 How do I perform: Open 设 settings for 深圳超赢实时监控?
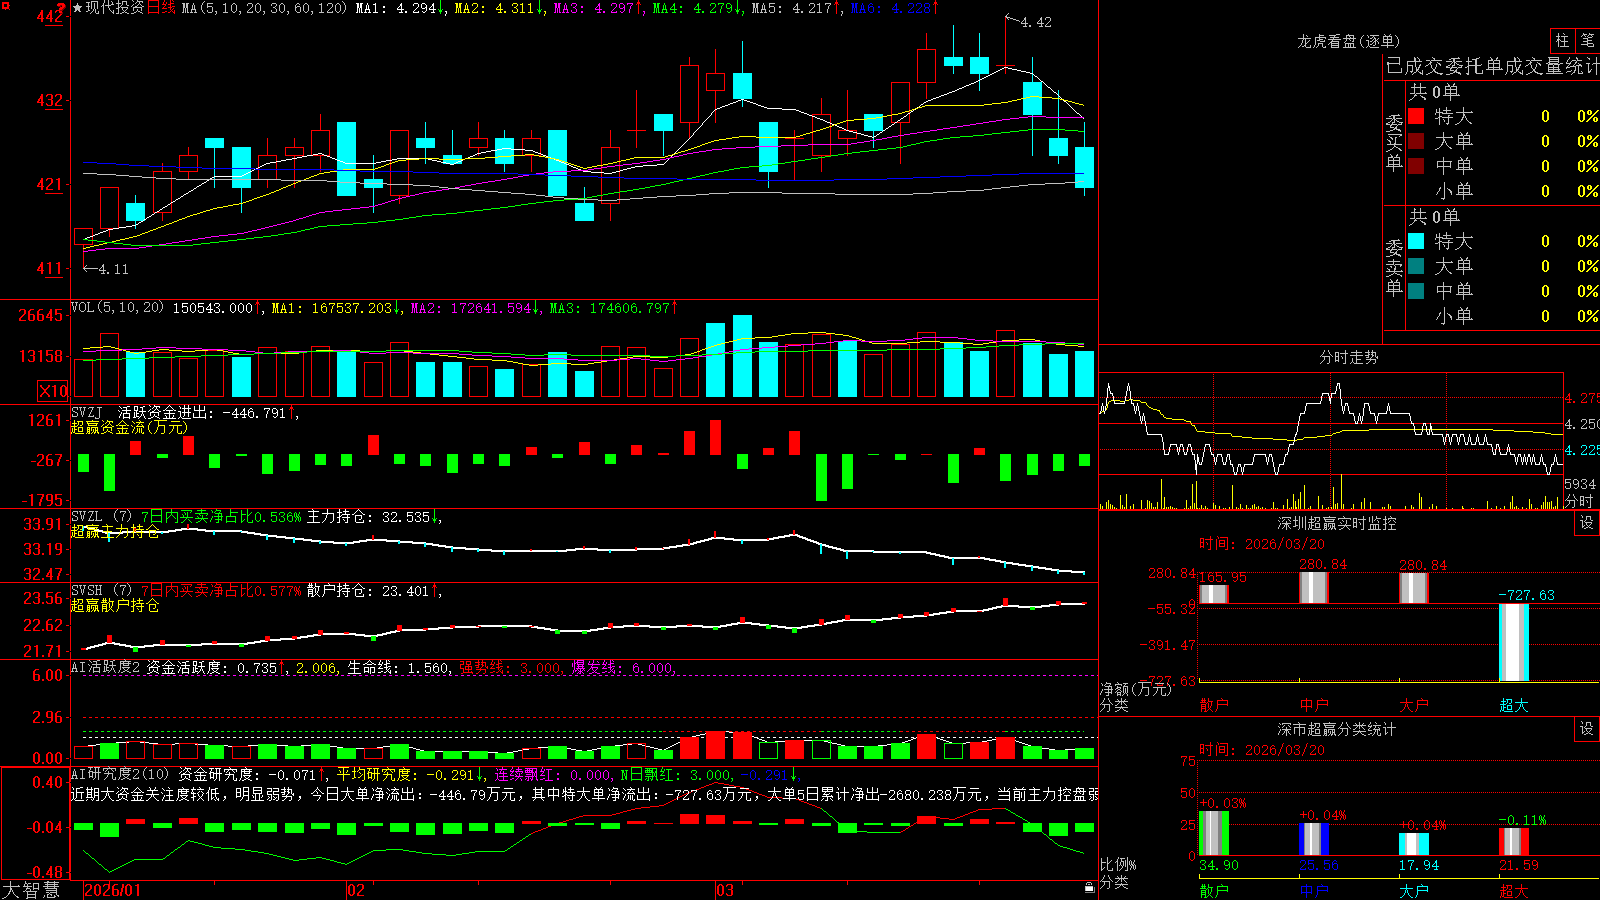click(x=1587, y=523)
